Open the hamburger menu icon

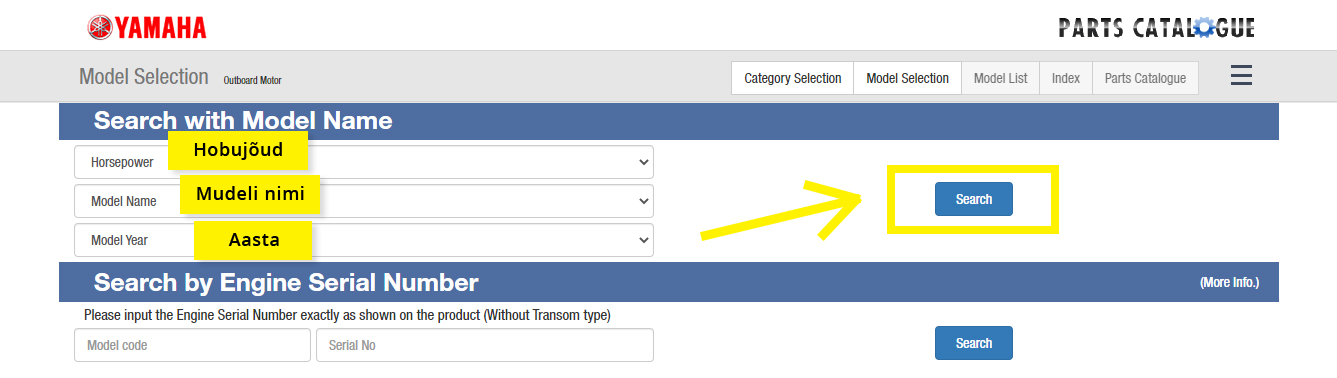[1240, 76]
